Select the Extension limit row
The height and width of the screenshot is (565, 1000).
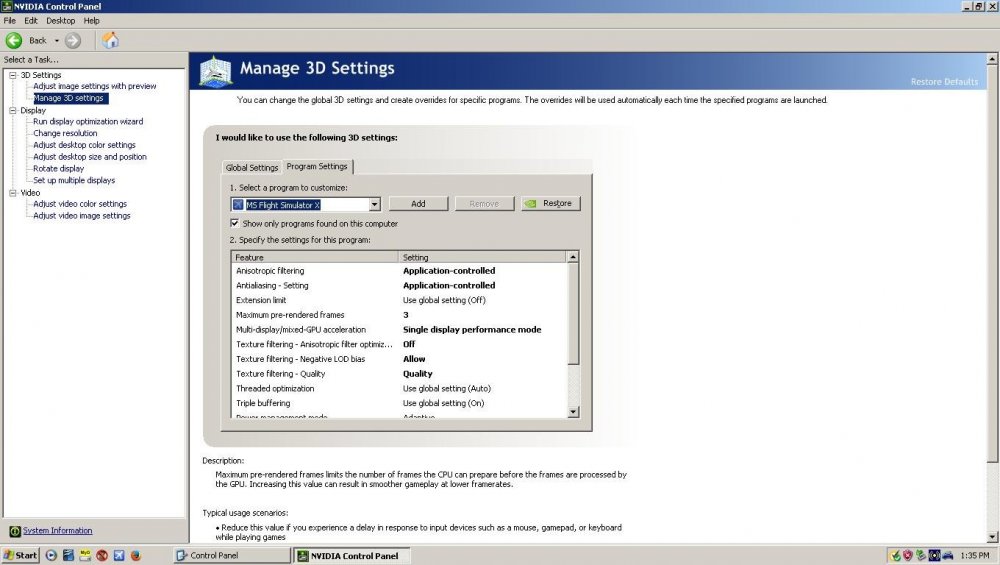pos(399,300)
